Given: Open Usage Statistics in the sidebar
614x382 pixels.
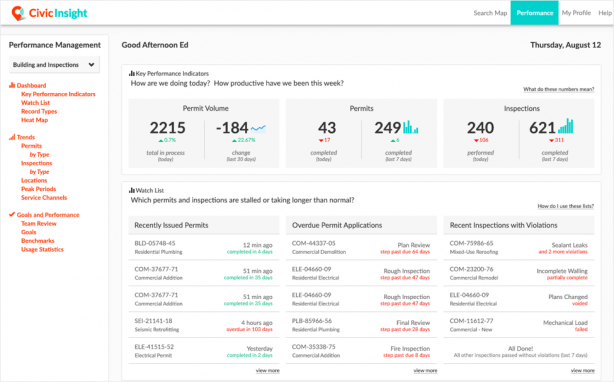Looking at the screenshot, I should 42,249.
